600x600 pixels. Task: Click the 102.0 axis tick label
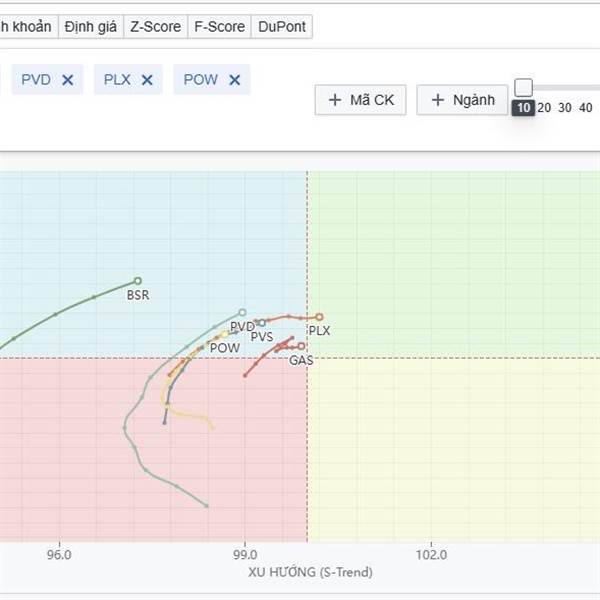coord(431,554)
